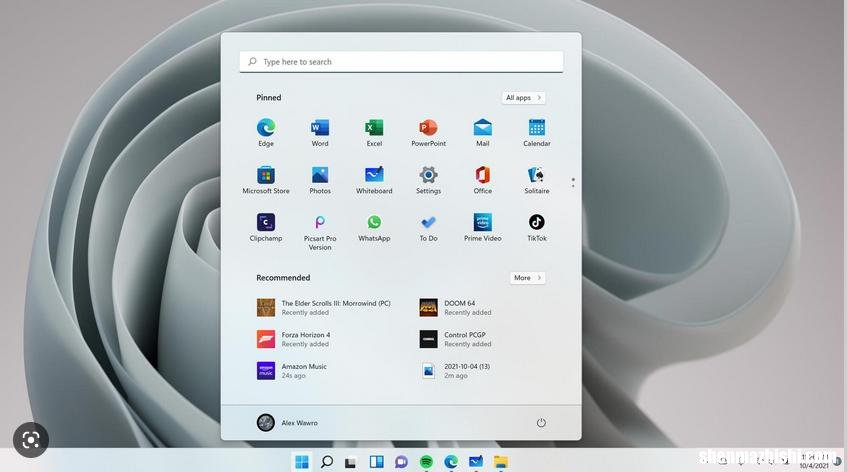
Task: Launch Spotify from the taskbar
Action: (x=426, y=462)
